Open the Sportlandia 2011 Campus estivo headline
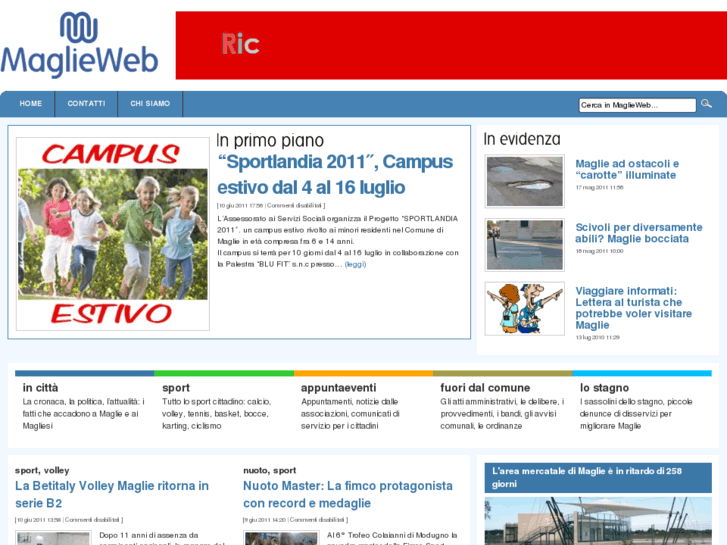Screen dimensions: 727x545 (x=335, y=175)
